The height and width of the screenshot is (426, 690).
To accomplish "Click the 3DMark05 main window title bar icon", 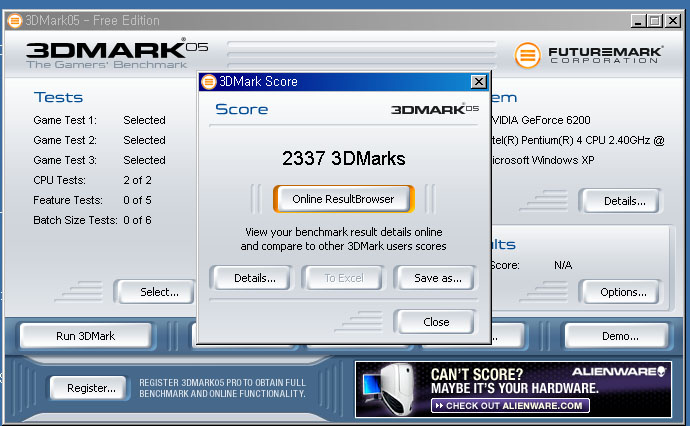I will point(15,21).
